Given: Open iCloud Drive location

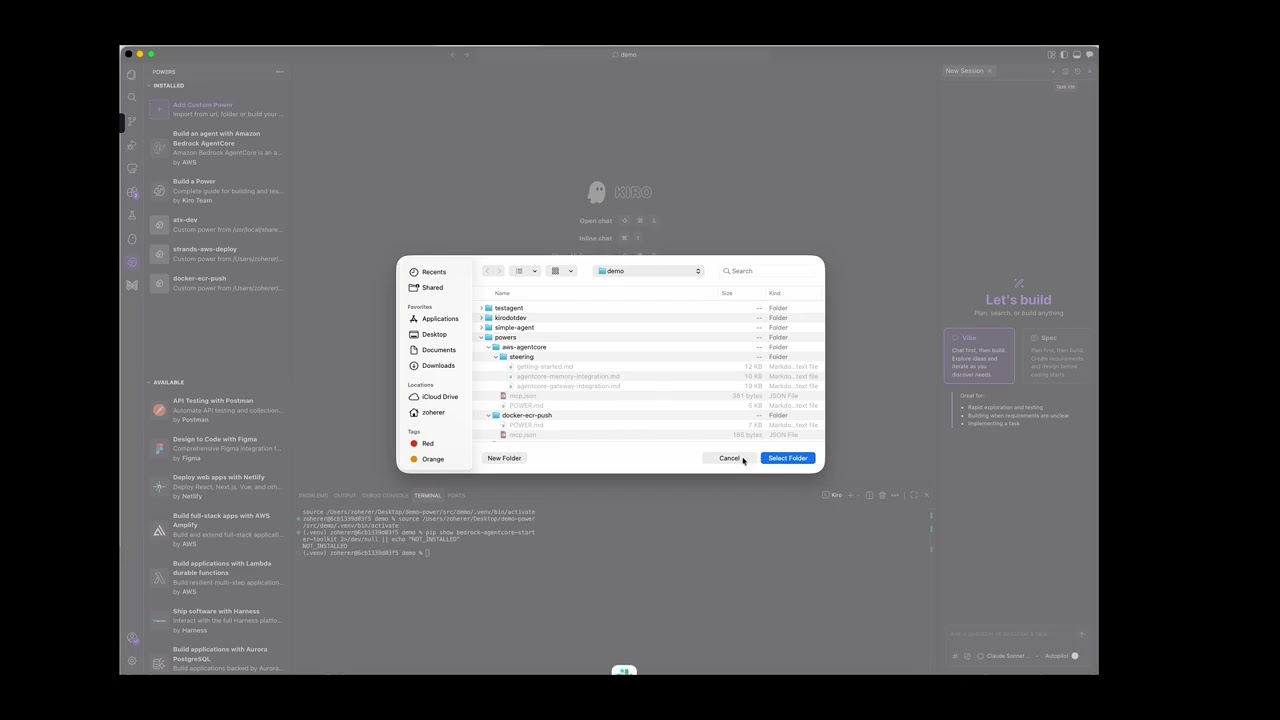Looking at the screenshot, I should click(434, 397).
